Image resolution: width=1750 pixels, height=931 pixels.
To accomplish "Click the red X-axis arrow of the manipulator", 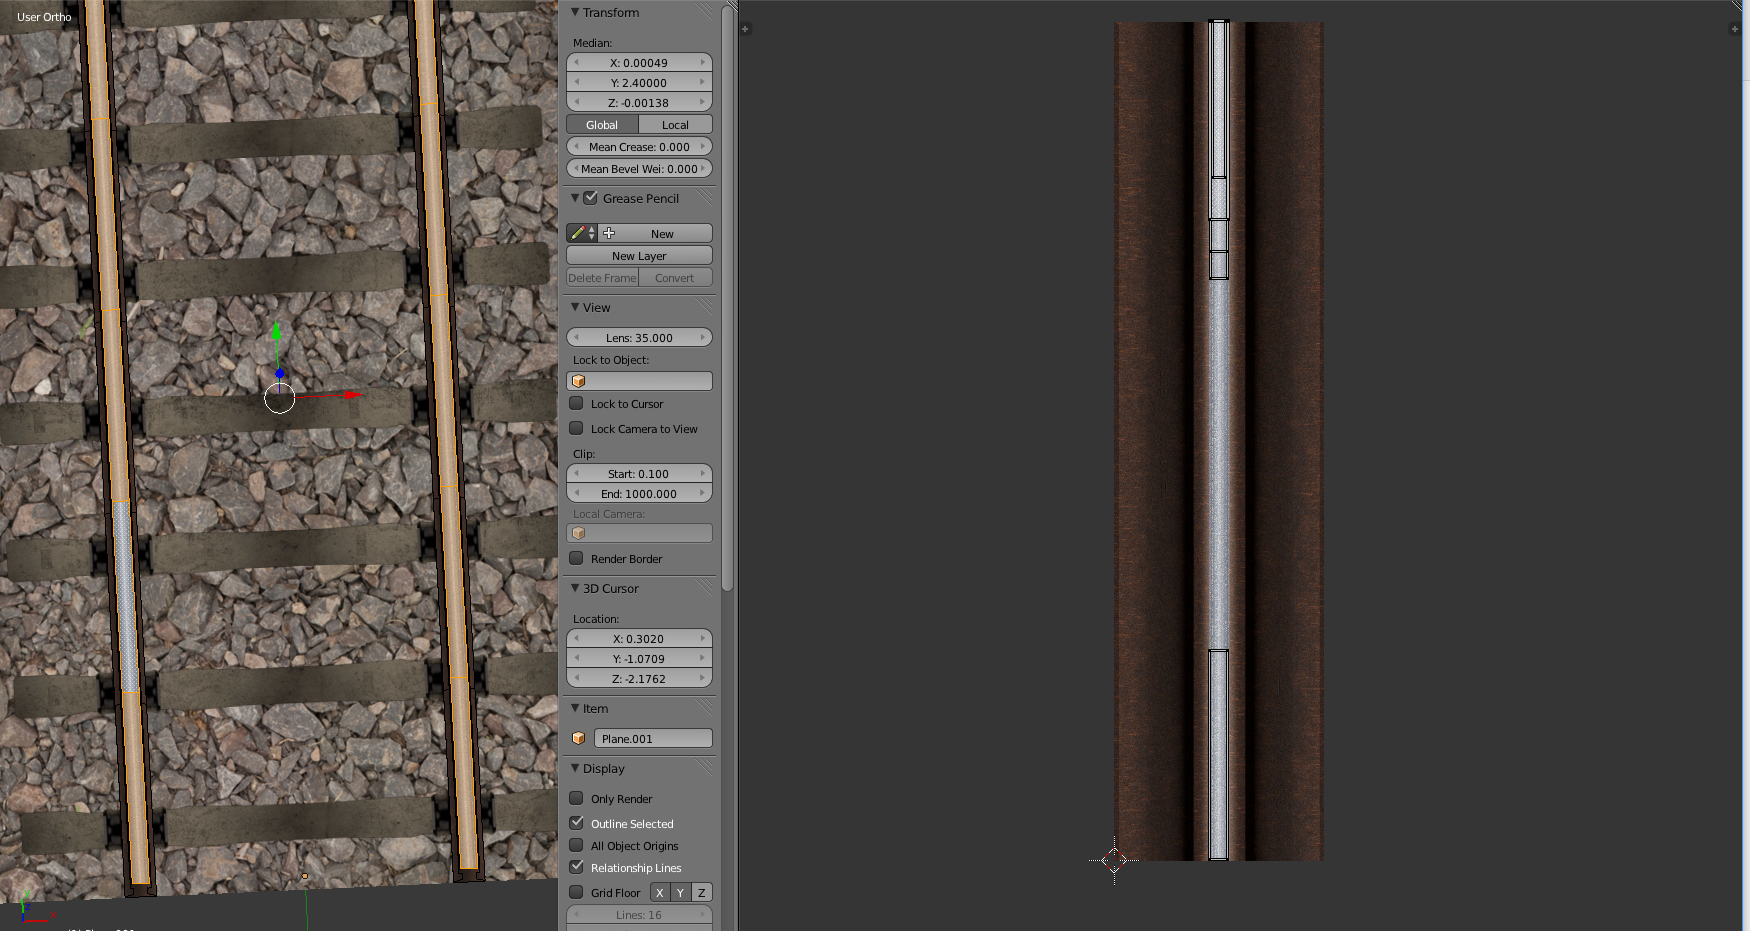I will pos(352,396).
